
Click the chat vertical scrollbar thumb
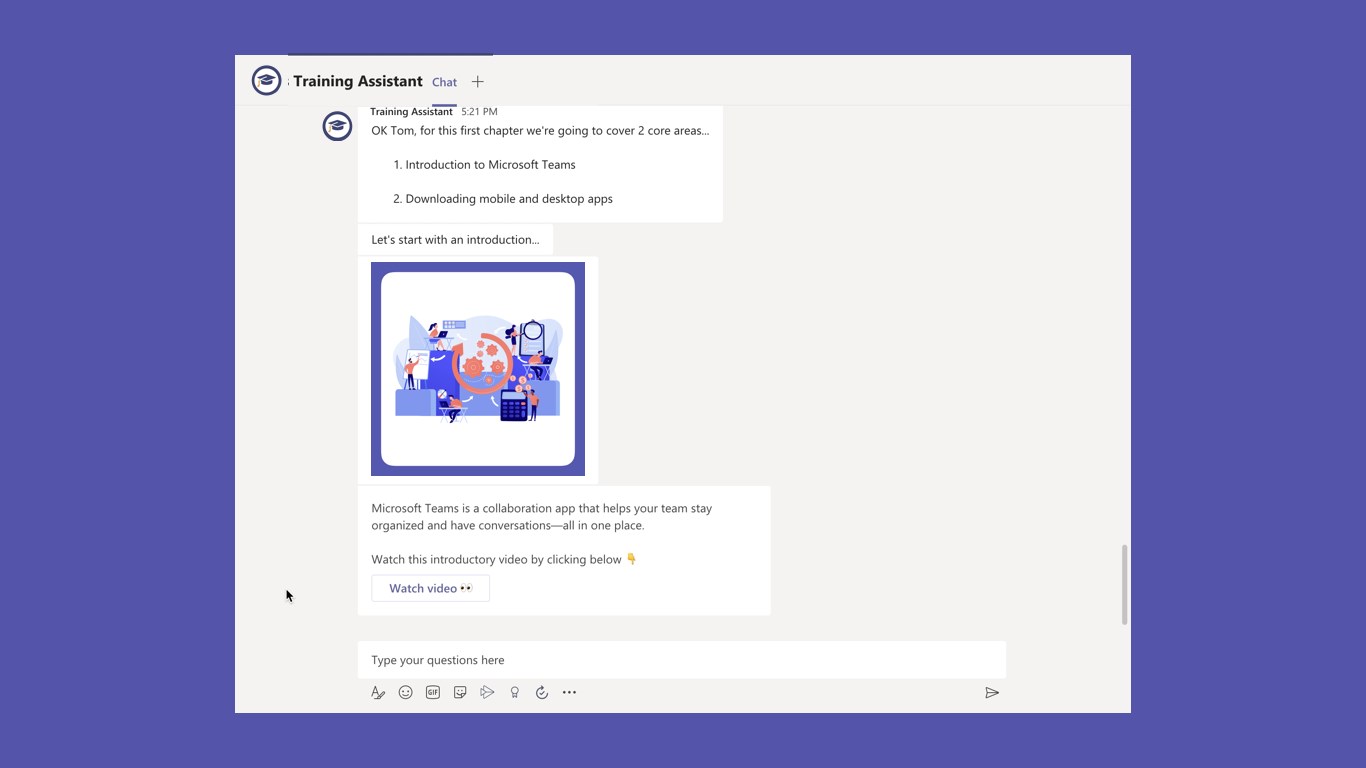click(1124, 585)
